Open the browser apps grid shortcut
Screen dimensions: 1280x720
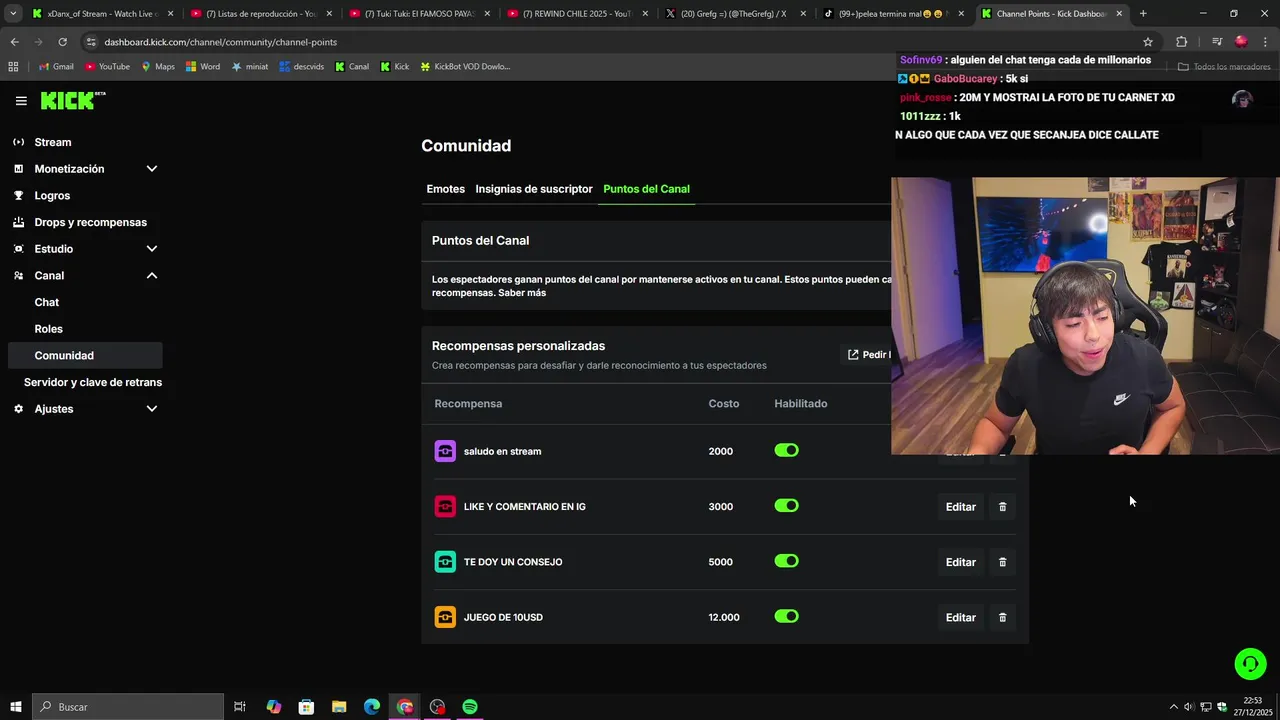click(x=13, y=67)
